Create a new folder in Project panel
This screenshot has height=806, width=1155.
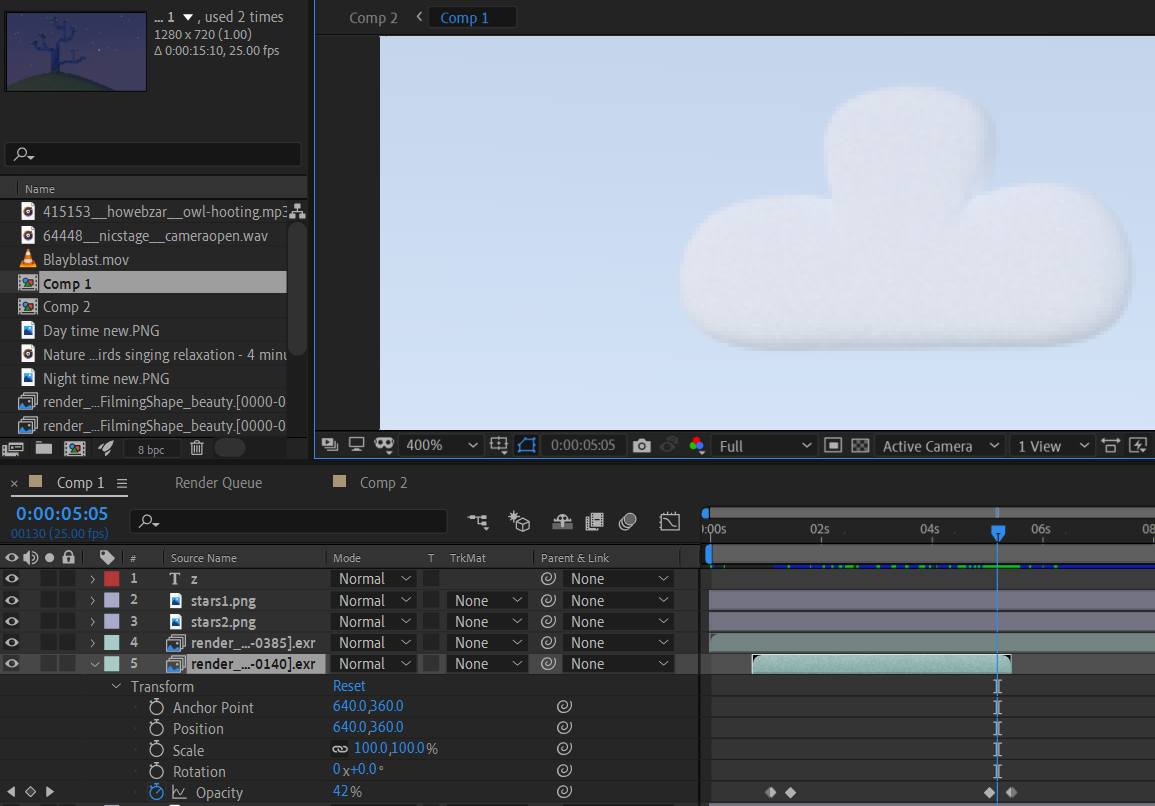coord(44,448)
